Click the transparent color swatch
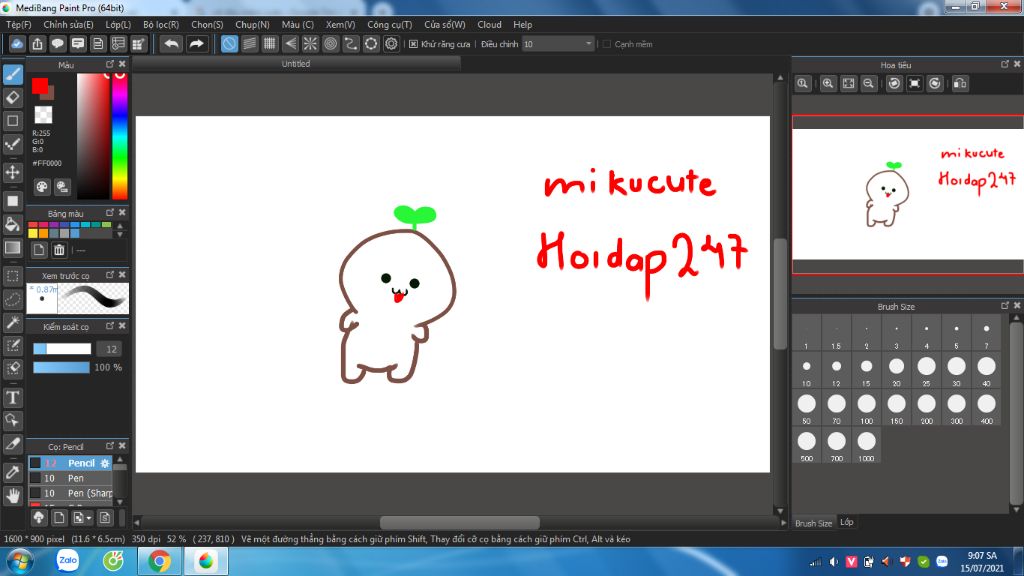1024x576 pixels. [43, 115]
